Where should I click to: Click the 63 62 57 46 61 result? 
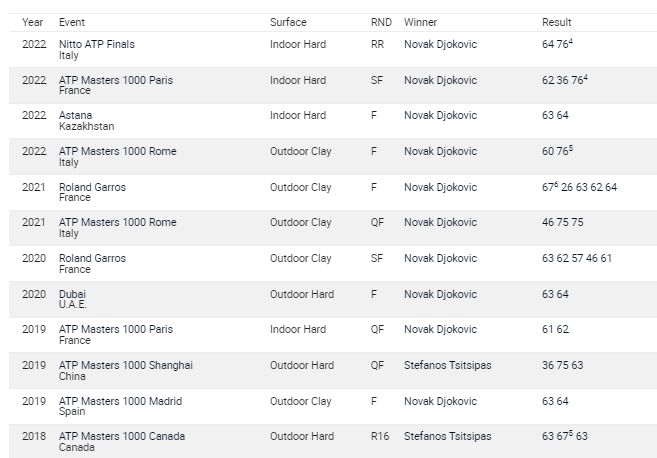pos(577,258)
